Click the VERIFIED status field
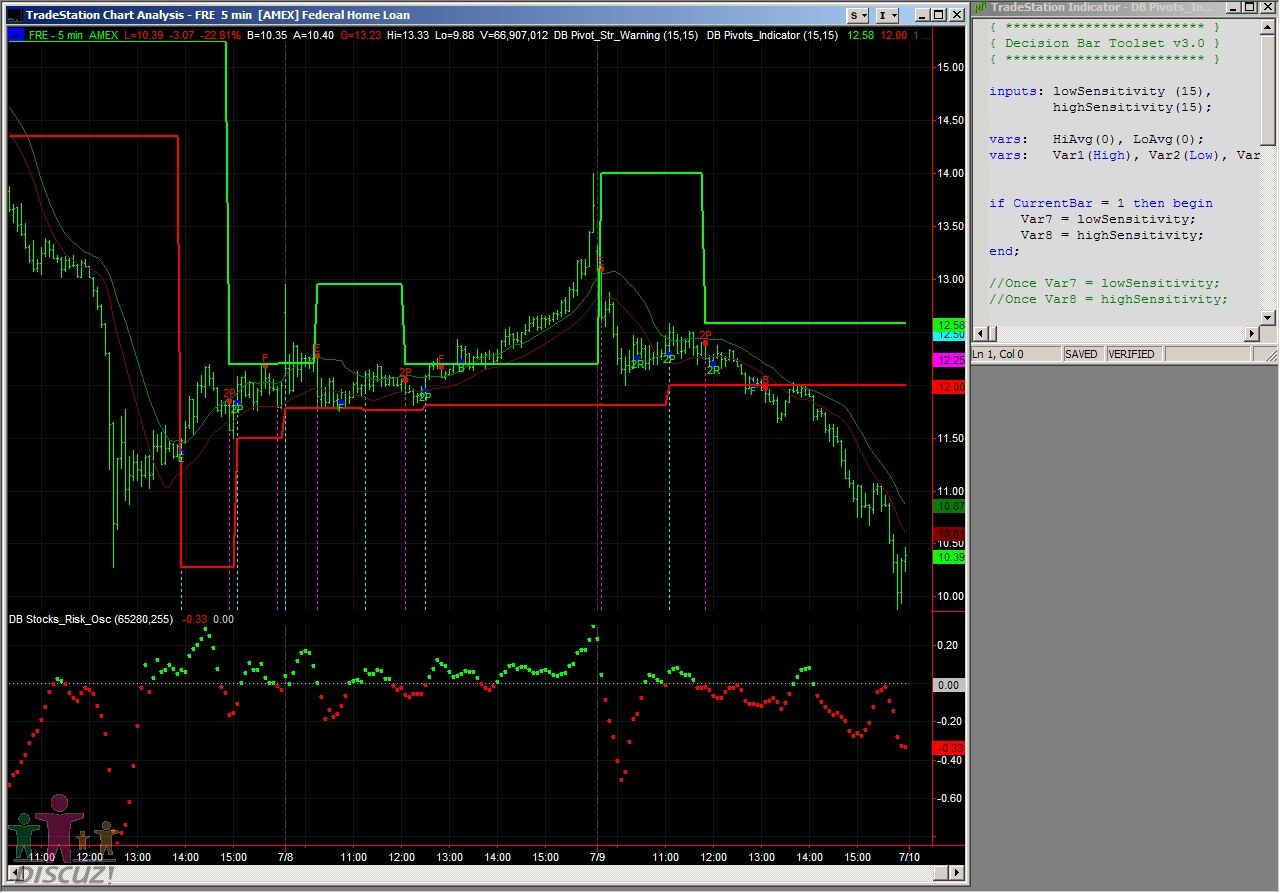 coord(1131,354)
